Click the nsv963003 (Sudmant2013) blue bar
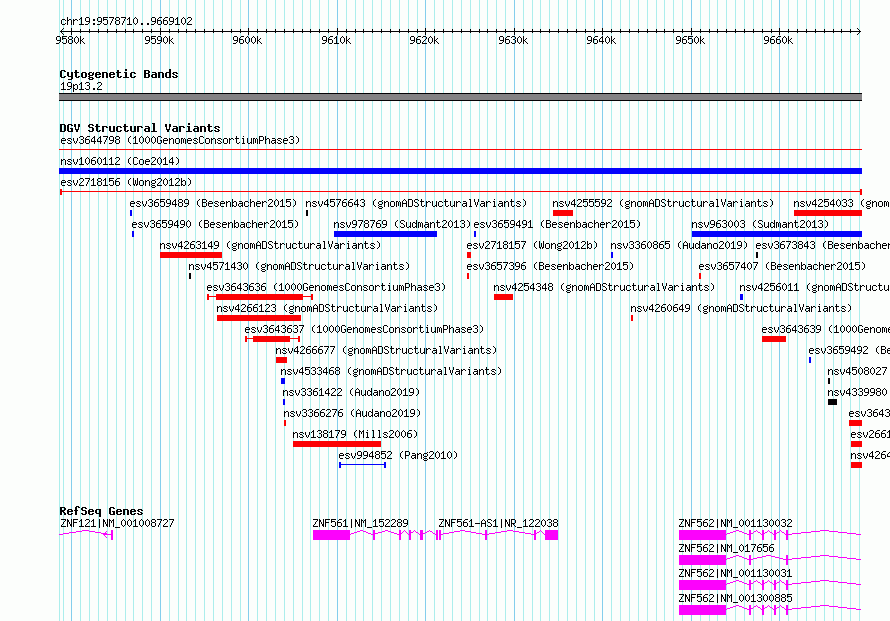Viewport: 890px width, 621px height. click(776, 234)
